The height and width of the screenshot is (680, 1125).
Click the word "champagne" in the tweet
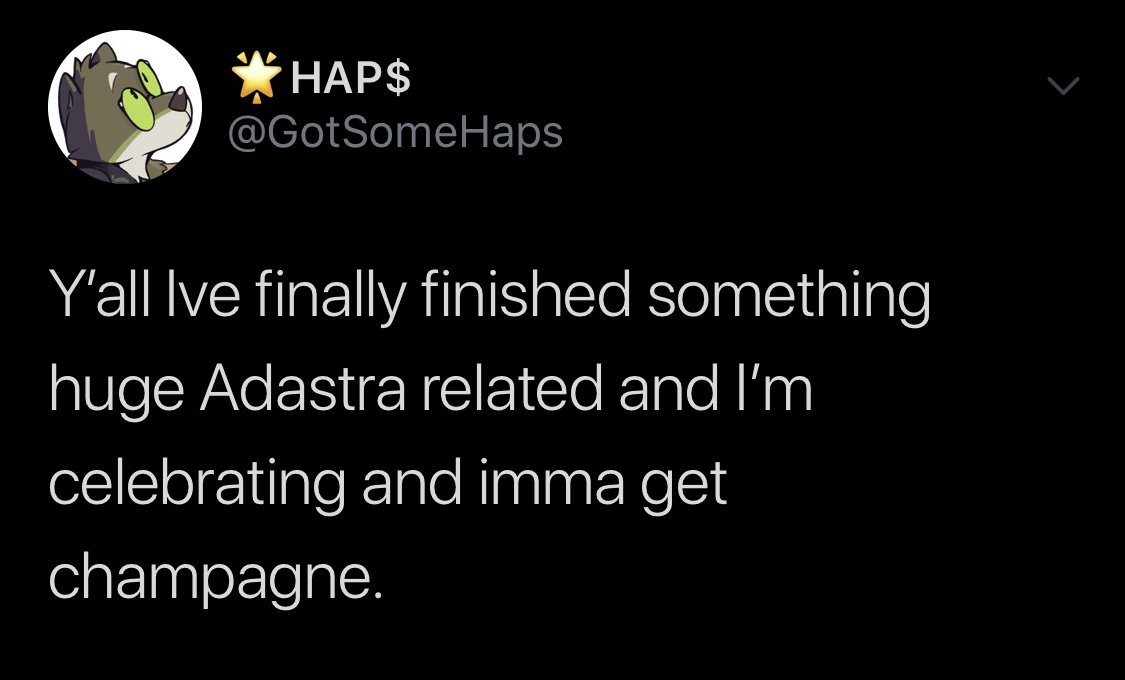(x=214, y=579)
